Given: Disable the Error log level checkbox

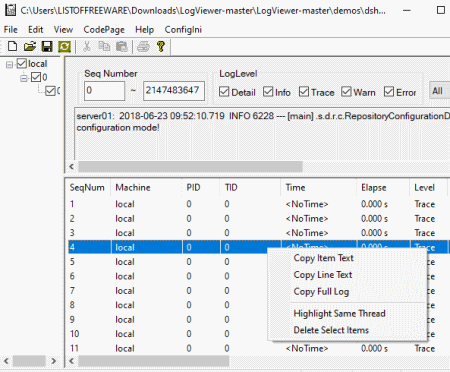Looking at the screenshot, I should (x=389, y=92).
